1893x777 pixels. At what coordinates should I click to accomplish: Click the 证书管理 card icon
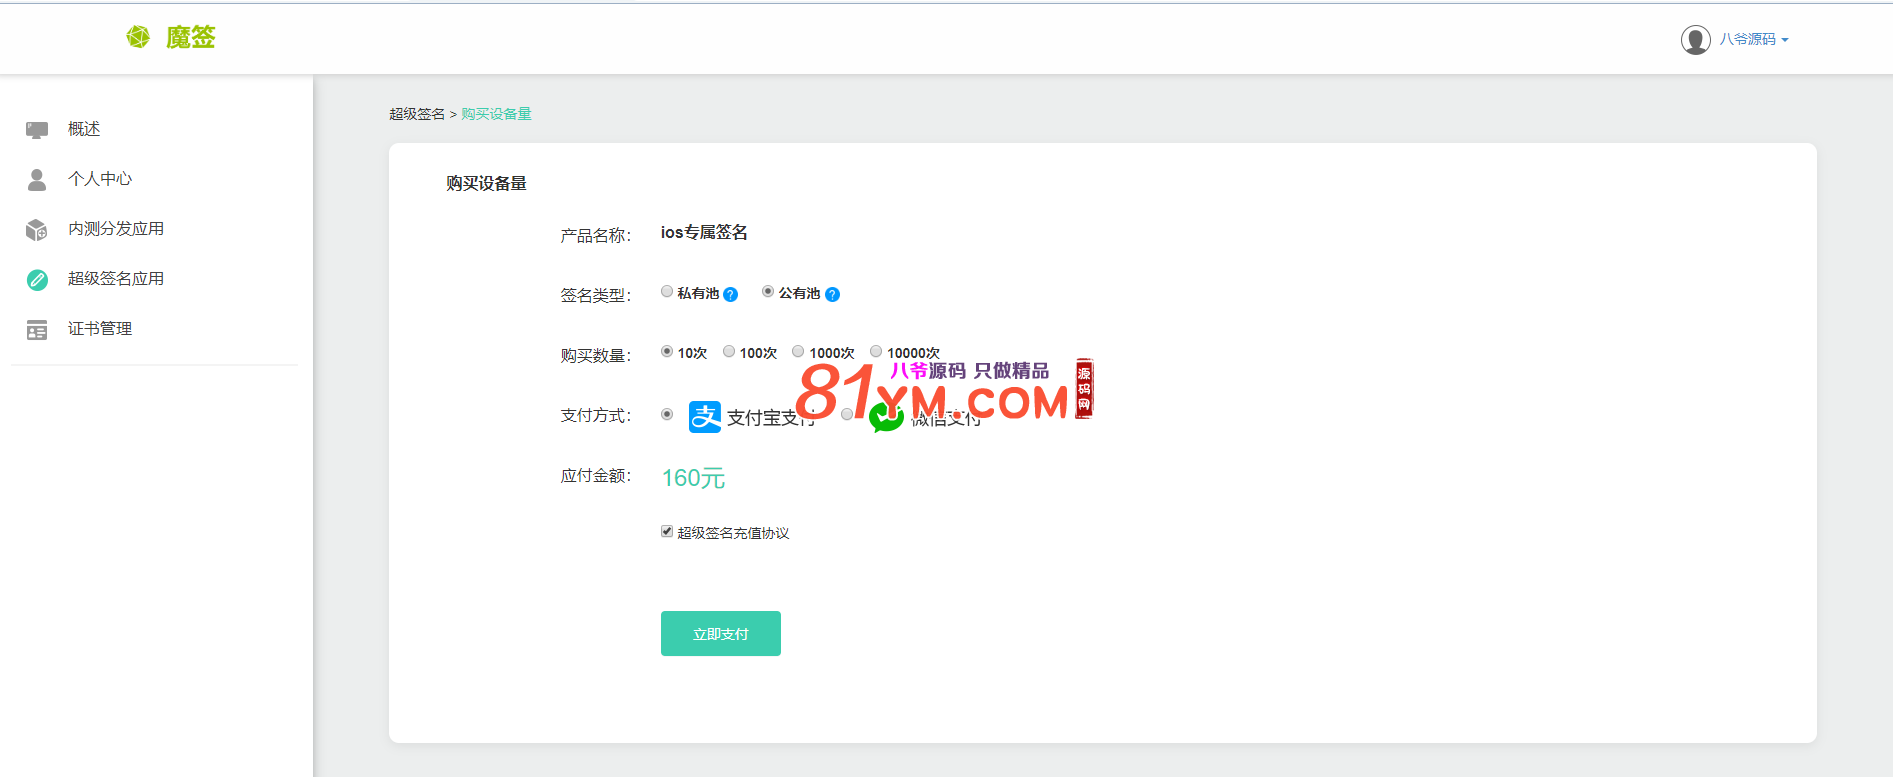tap(37, 330)
